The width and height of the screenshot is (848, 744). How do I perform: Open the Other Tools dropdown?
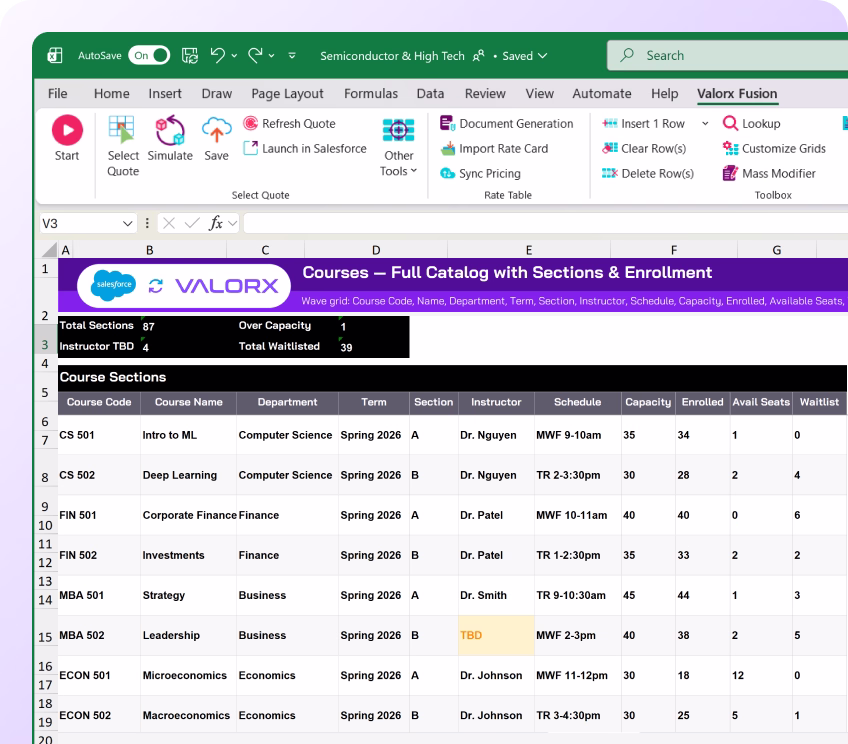pyautogui.click(x=399, y=147)
